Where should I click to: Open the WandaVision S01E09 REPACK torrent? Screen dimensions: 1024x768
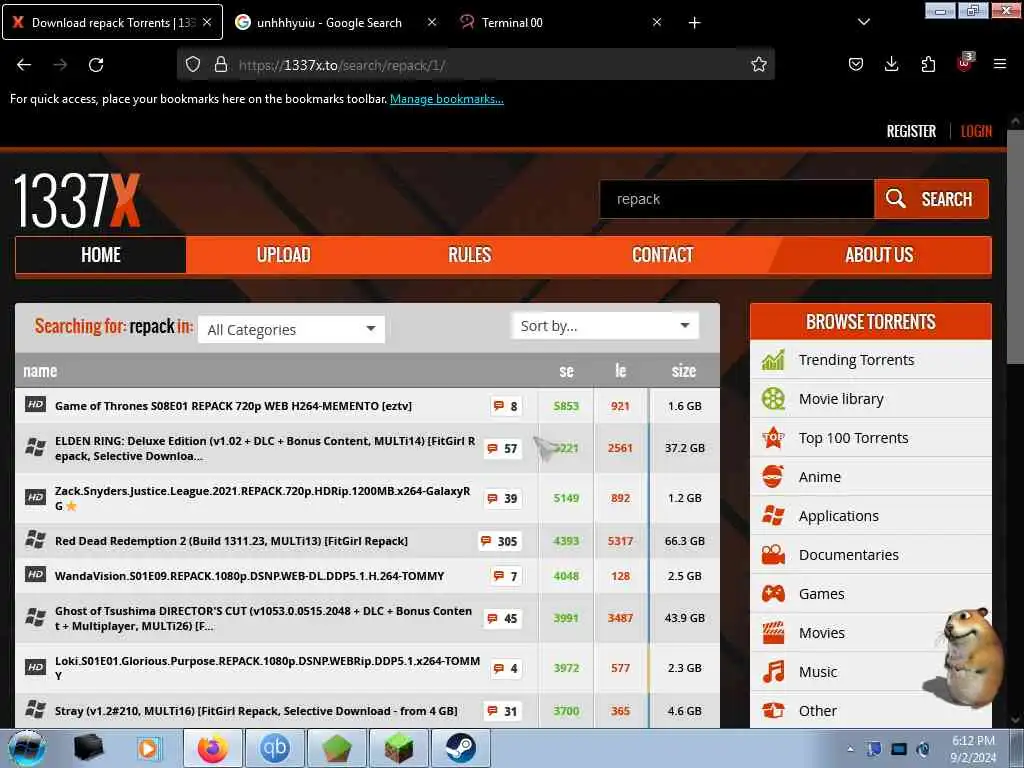point(249,576)
